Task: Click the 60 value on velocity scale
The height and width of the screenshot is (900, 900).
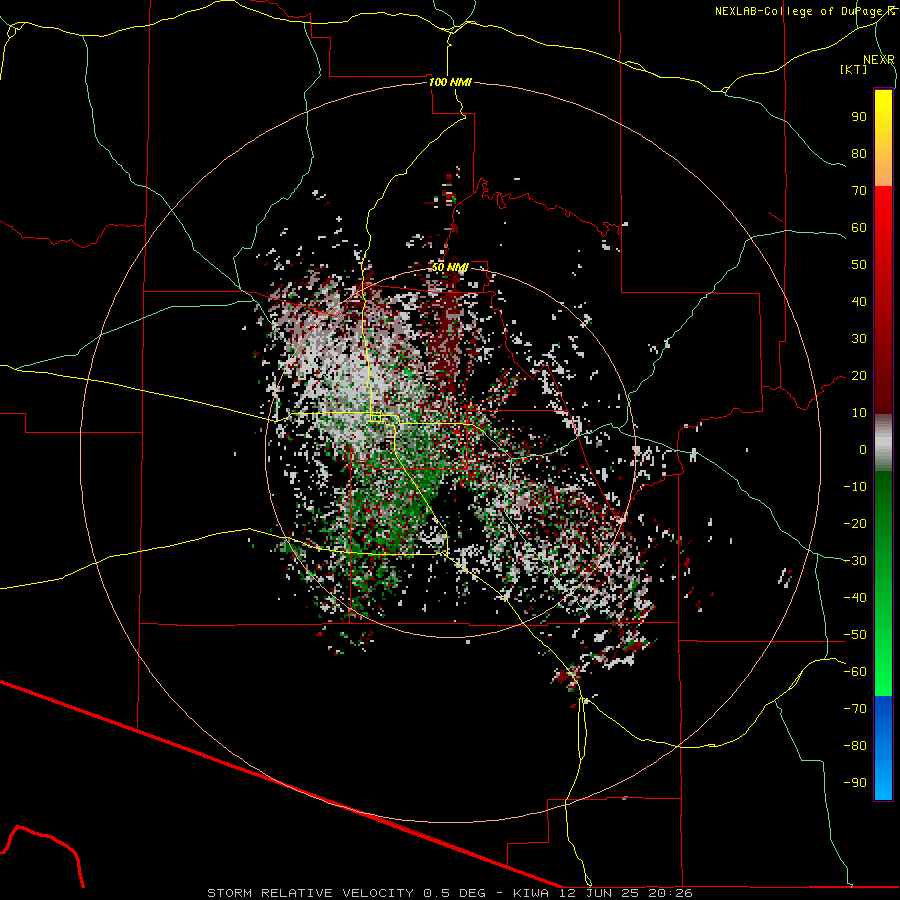Action: click(859, 227)
